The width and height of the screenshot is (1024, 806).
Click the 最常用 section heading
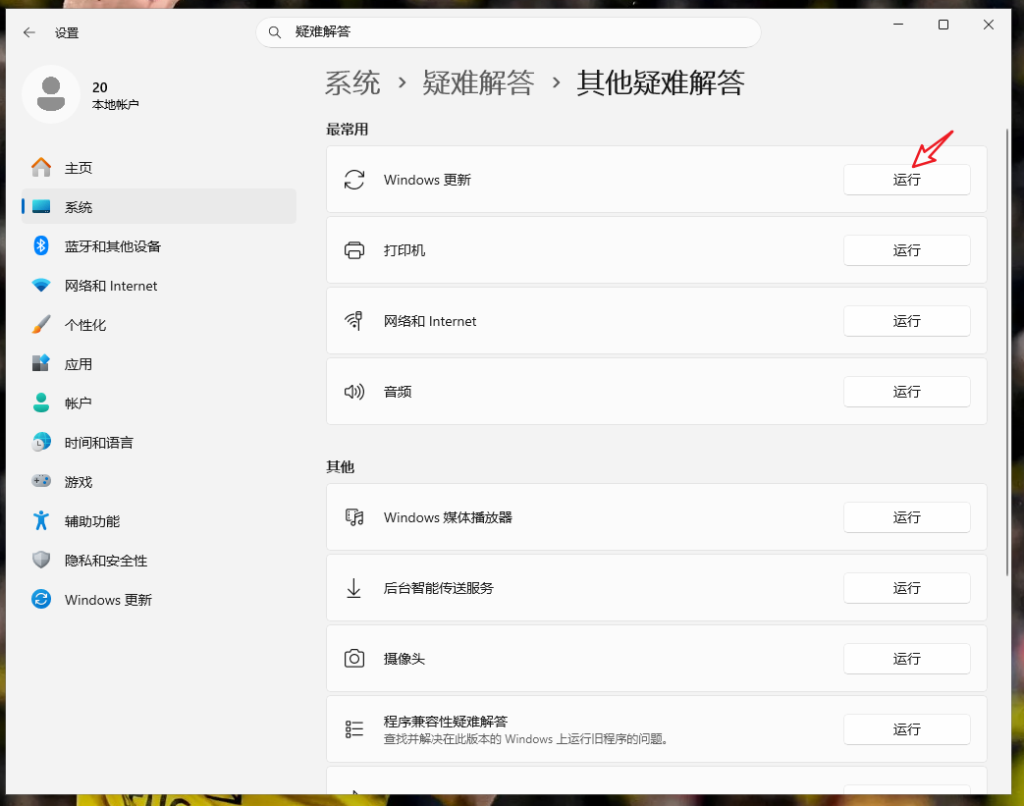(x=347, y=129)
